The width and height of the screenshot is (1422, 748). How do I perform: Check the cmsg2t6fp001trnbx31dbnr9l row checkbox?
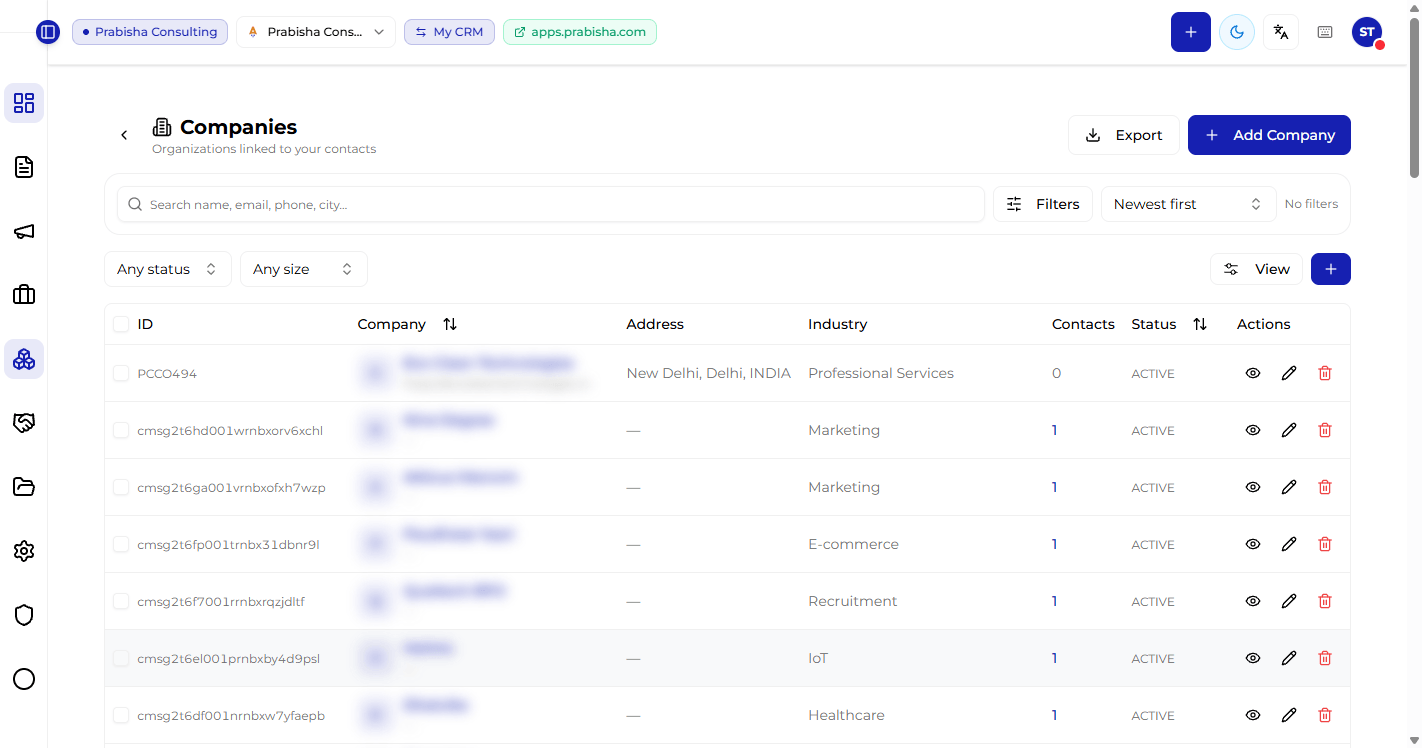121,544
